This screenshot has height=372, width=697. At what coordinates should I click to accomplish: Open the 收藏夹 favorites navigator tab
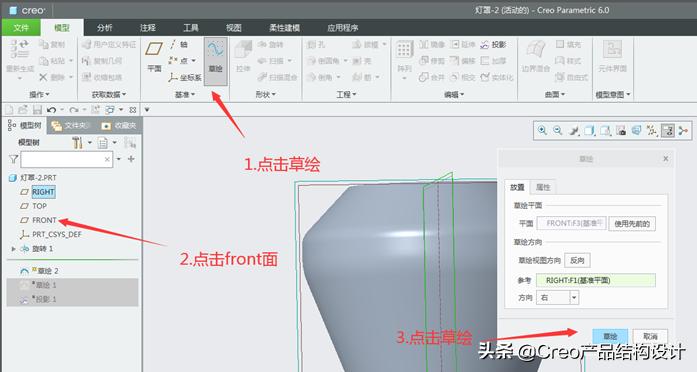coord(119,126)
